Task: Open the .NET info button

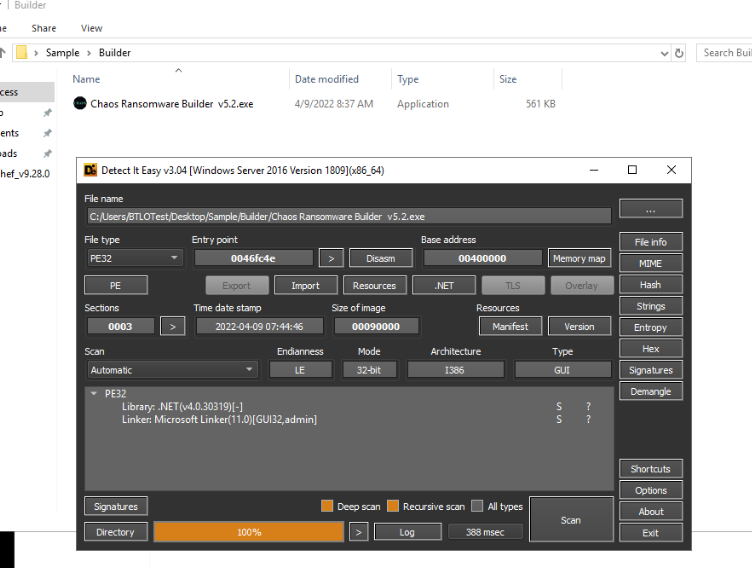Action: (x=444, y=285)
